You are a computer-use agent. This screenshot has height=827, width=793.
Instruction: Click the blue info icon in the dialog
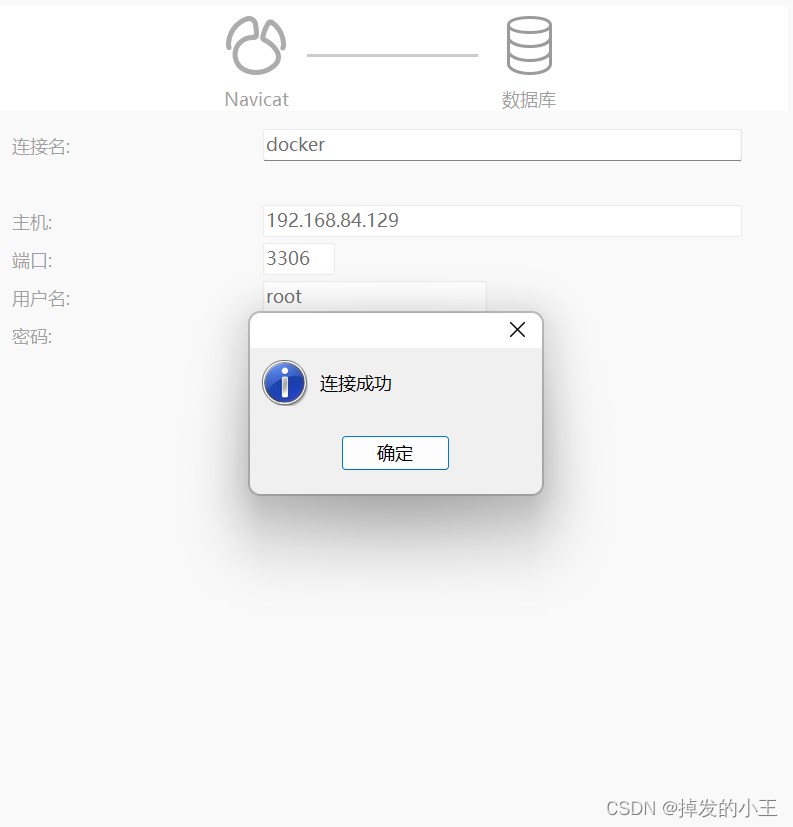pos(284,383)
